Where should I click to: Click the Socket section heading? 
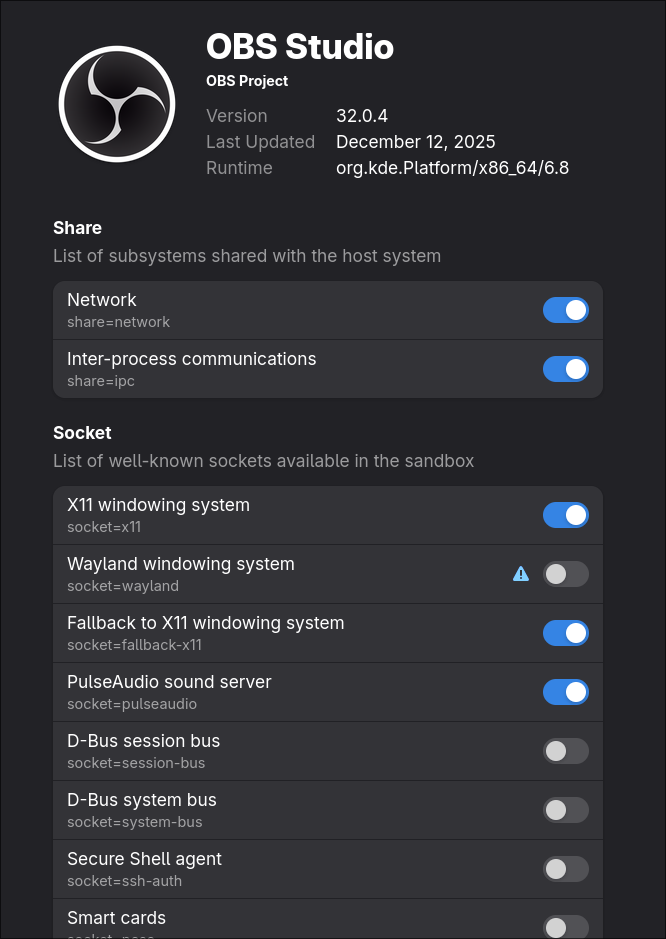pos(82,432)
